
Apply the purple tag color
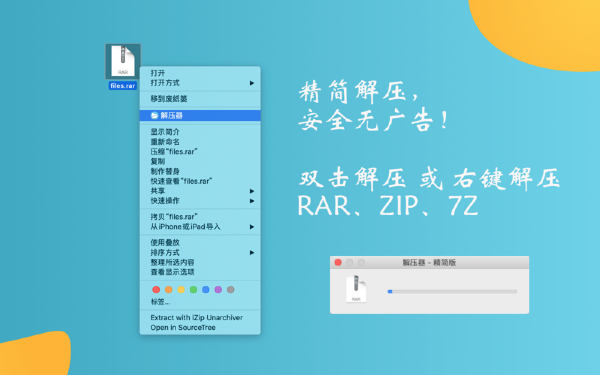pyautogui.click(x=218, y=290)
